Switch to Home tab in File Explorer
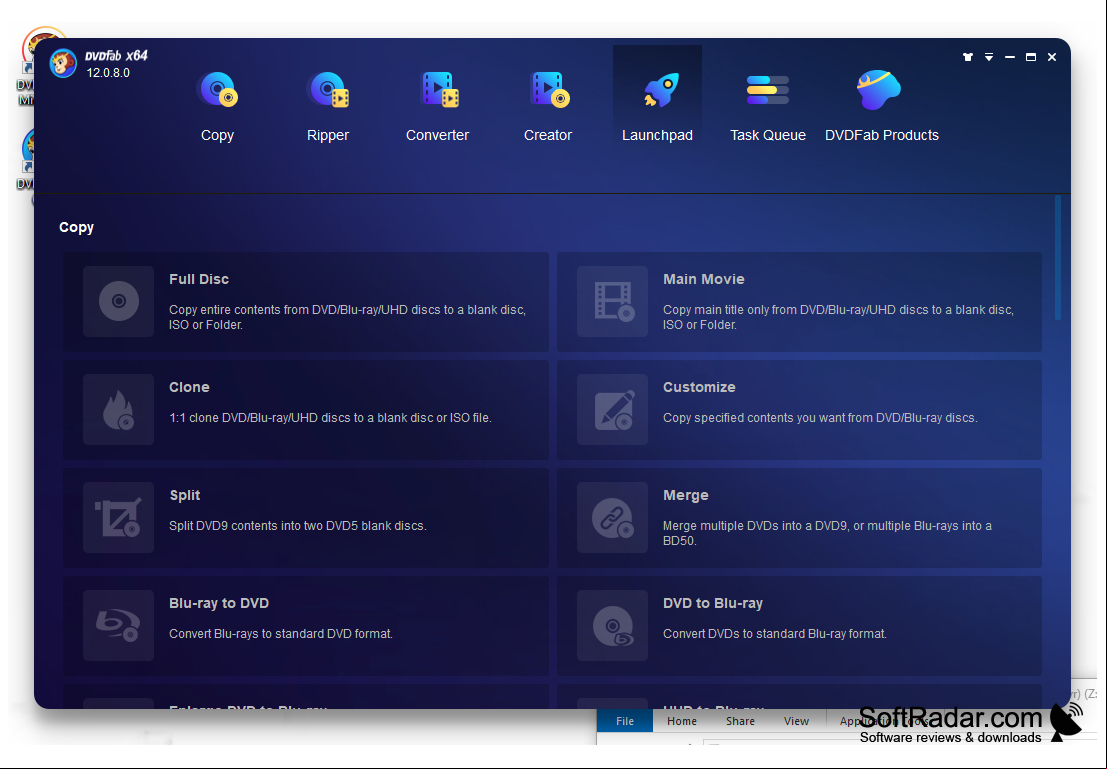Viewport: 1107px width, 769px height. (x=682, y=721)
